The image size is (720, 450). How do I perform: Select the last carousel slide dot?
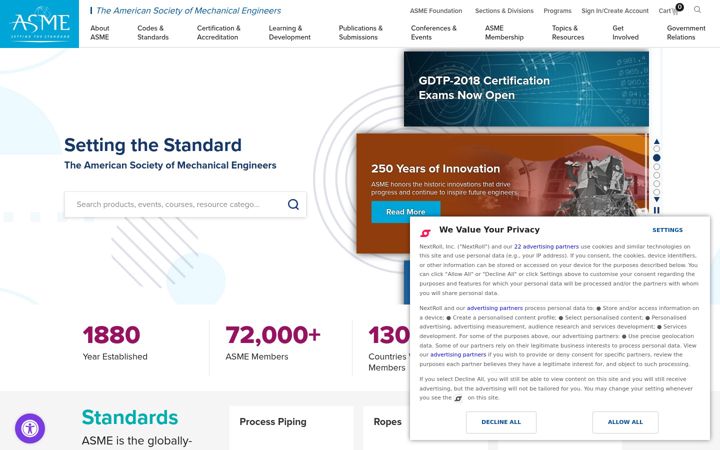coord(657,192)
